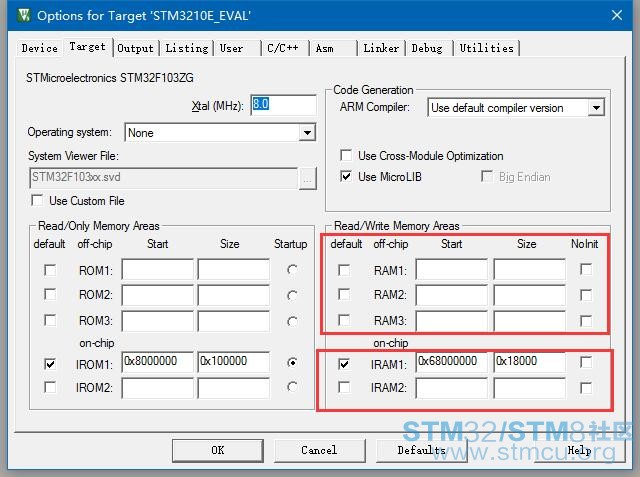Image resolution: width=640 pixels, height=477 pixels.
Task: Click the ROM3 Start field
Action: tap(158, 320)
